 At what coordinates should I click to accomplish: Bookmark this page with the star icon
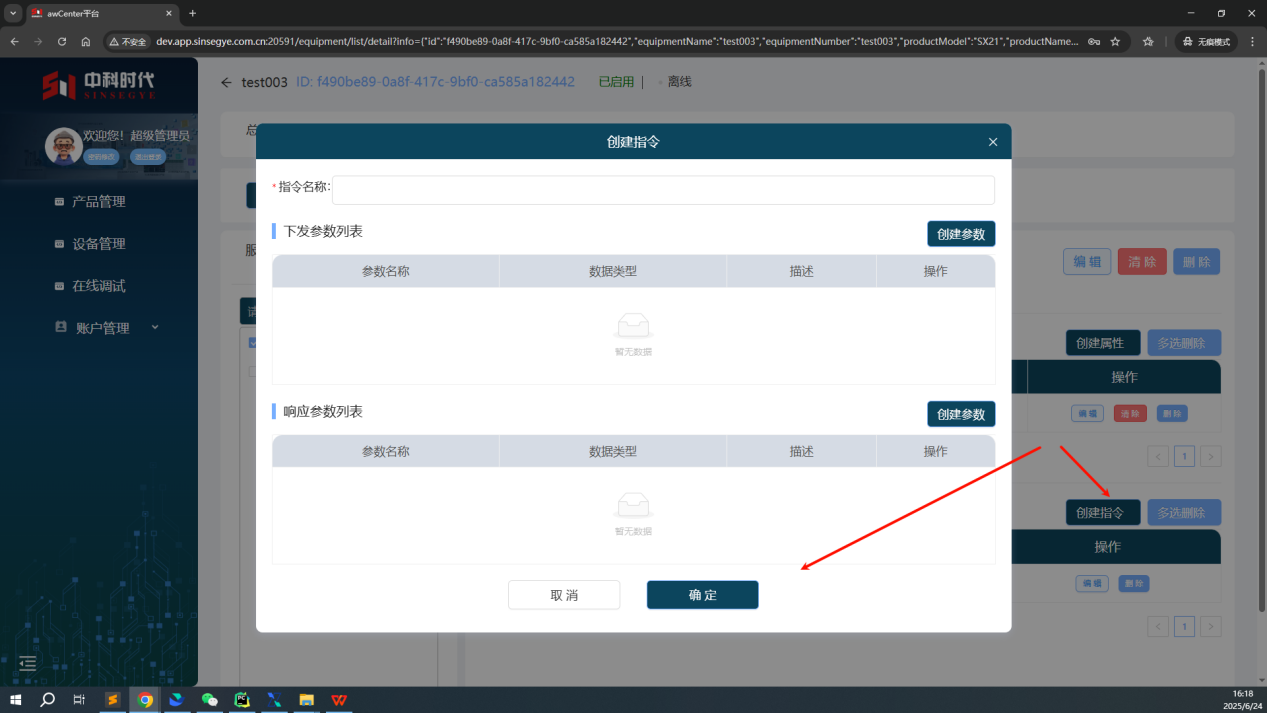[x=1115, y=42]
